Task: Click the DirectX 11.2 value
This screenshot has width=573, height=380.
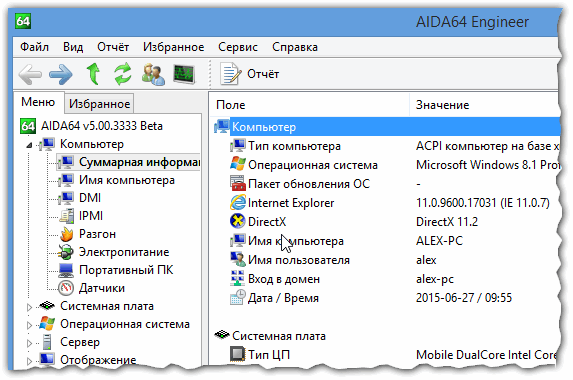Action: pos(447,222)
